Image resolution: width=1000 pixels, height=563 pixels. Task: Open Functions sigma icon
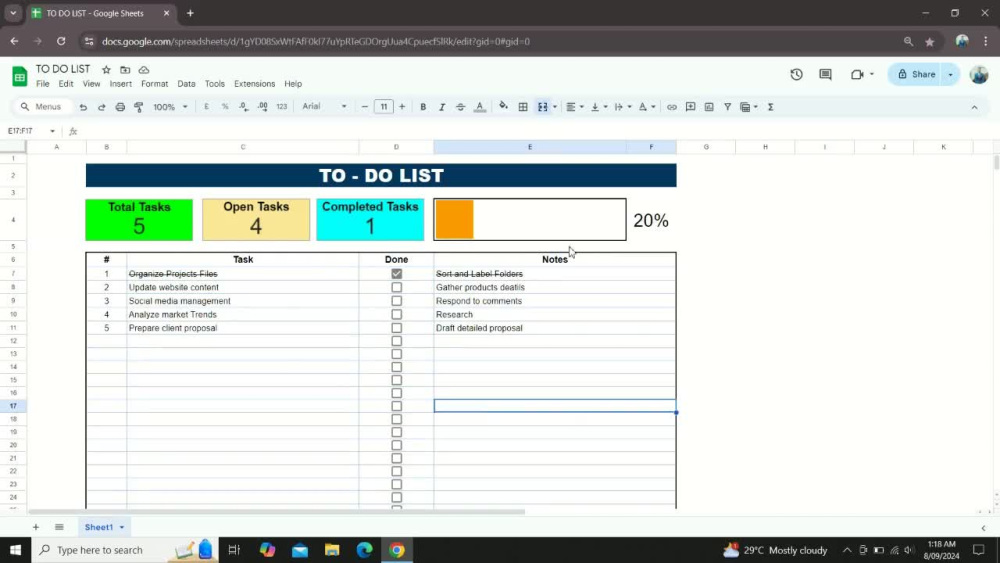(770, 107)
